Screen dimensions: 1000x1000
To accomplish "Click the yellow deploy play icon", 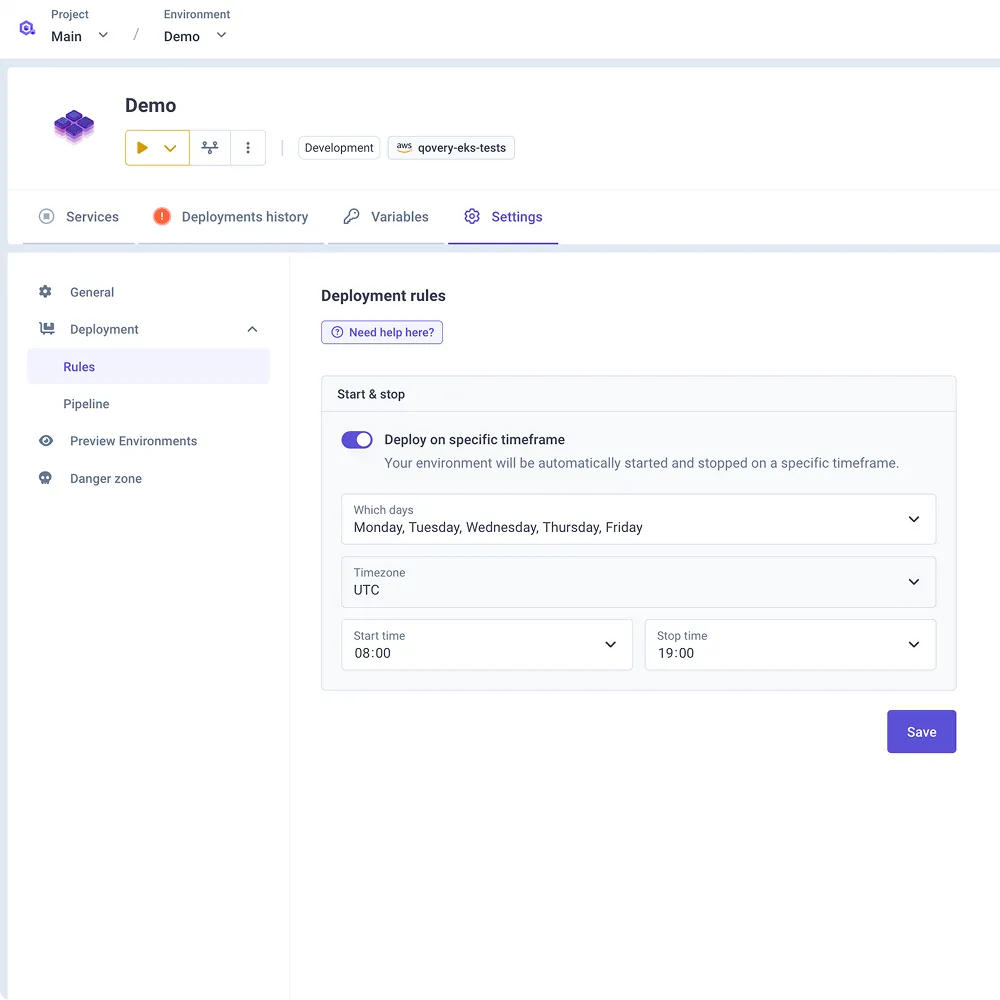I will tap(142, 148).
